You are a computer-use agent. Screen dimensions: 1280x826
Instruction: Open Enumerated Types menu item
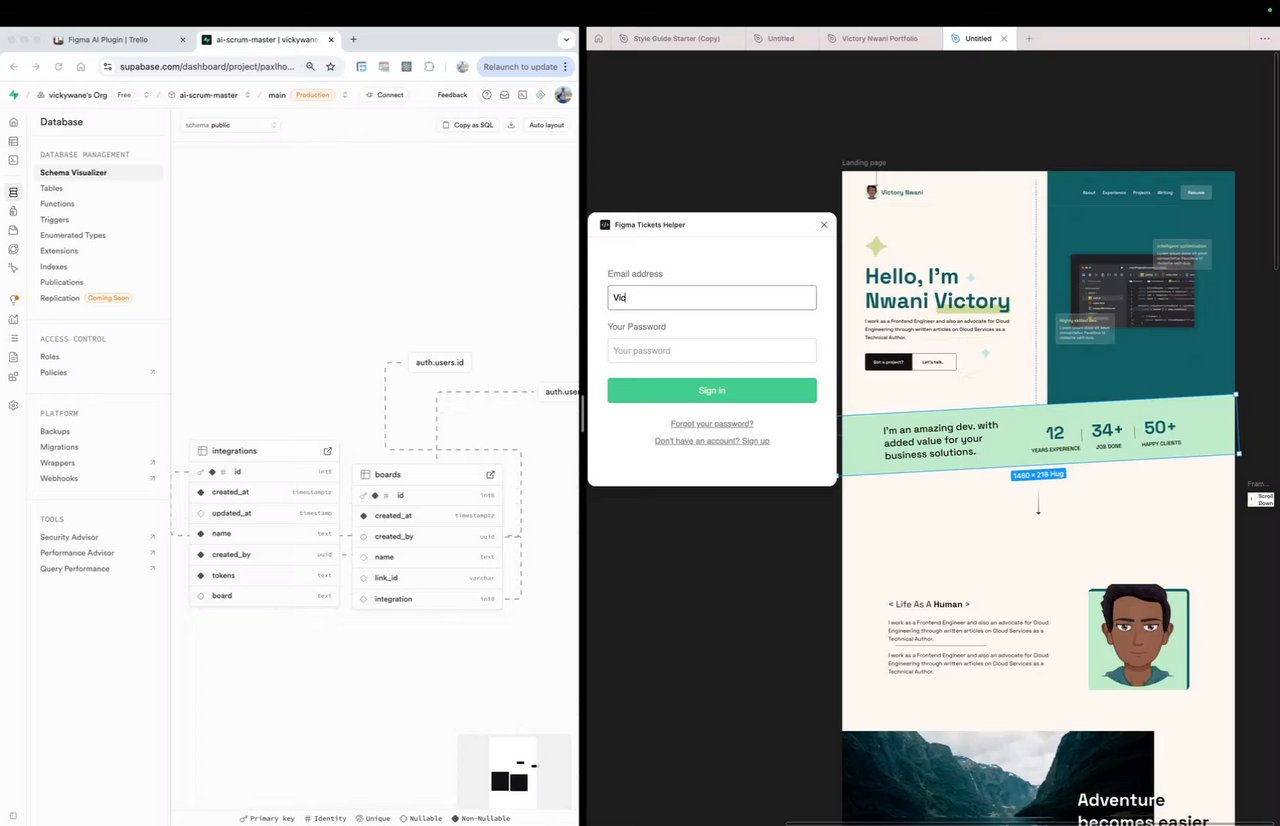(x=73, y=235)
